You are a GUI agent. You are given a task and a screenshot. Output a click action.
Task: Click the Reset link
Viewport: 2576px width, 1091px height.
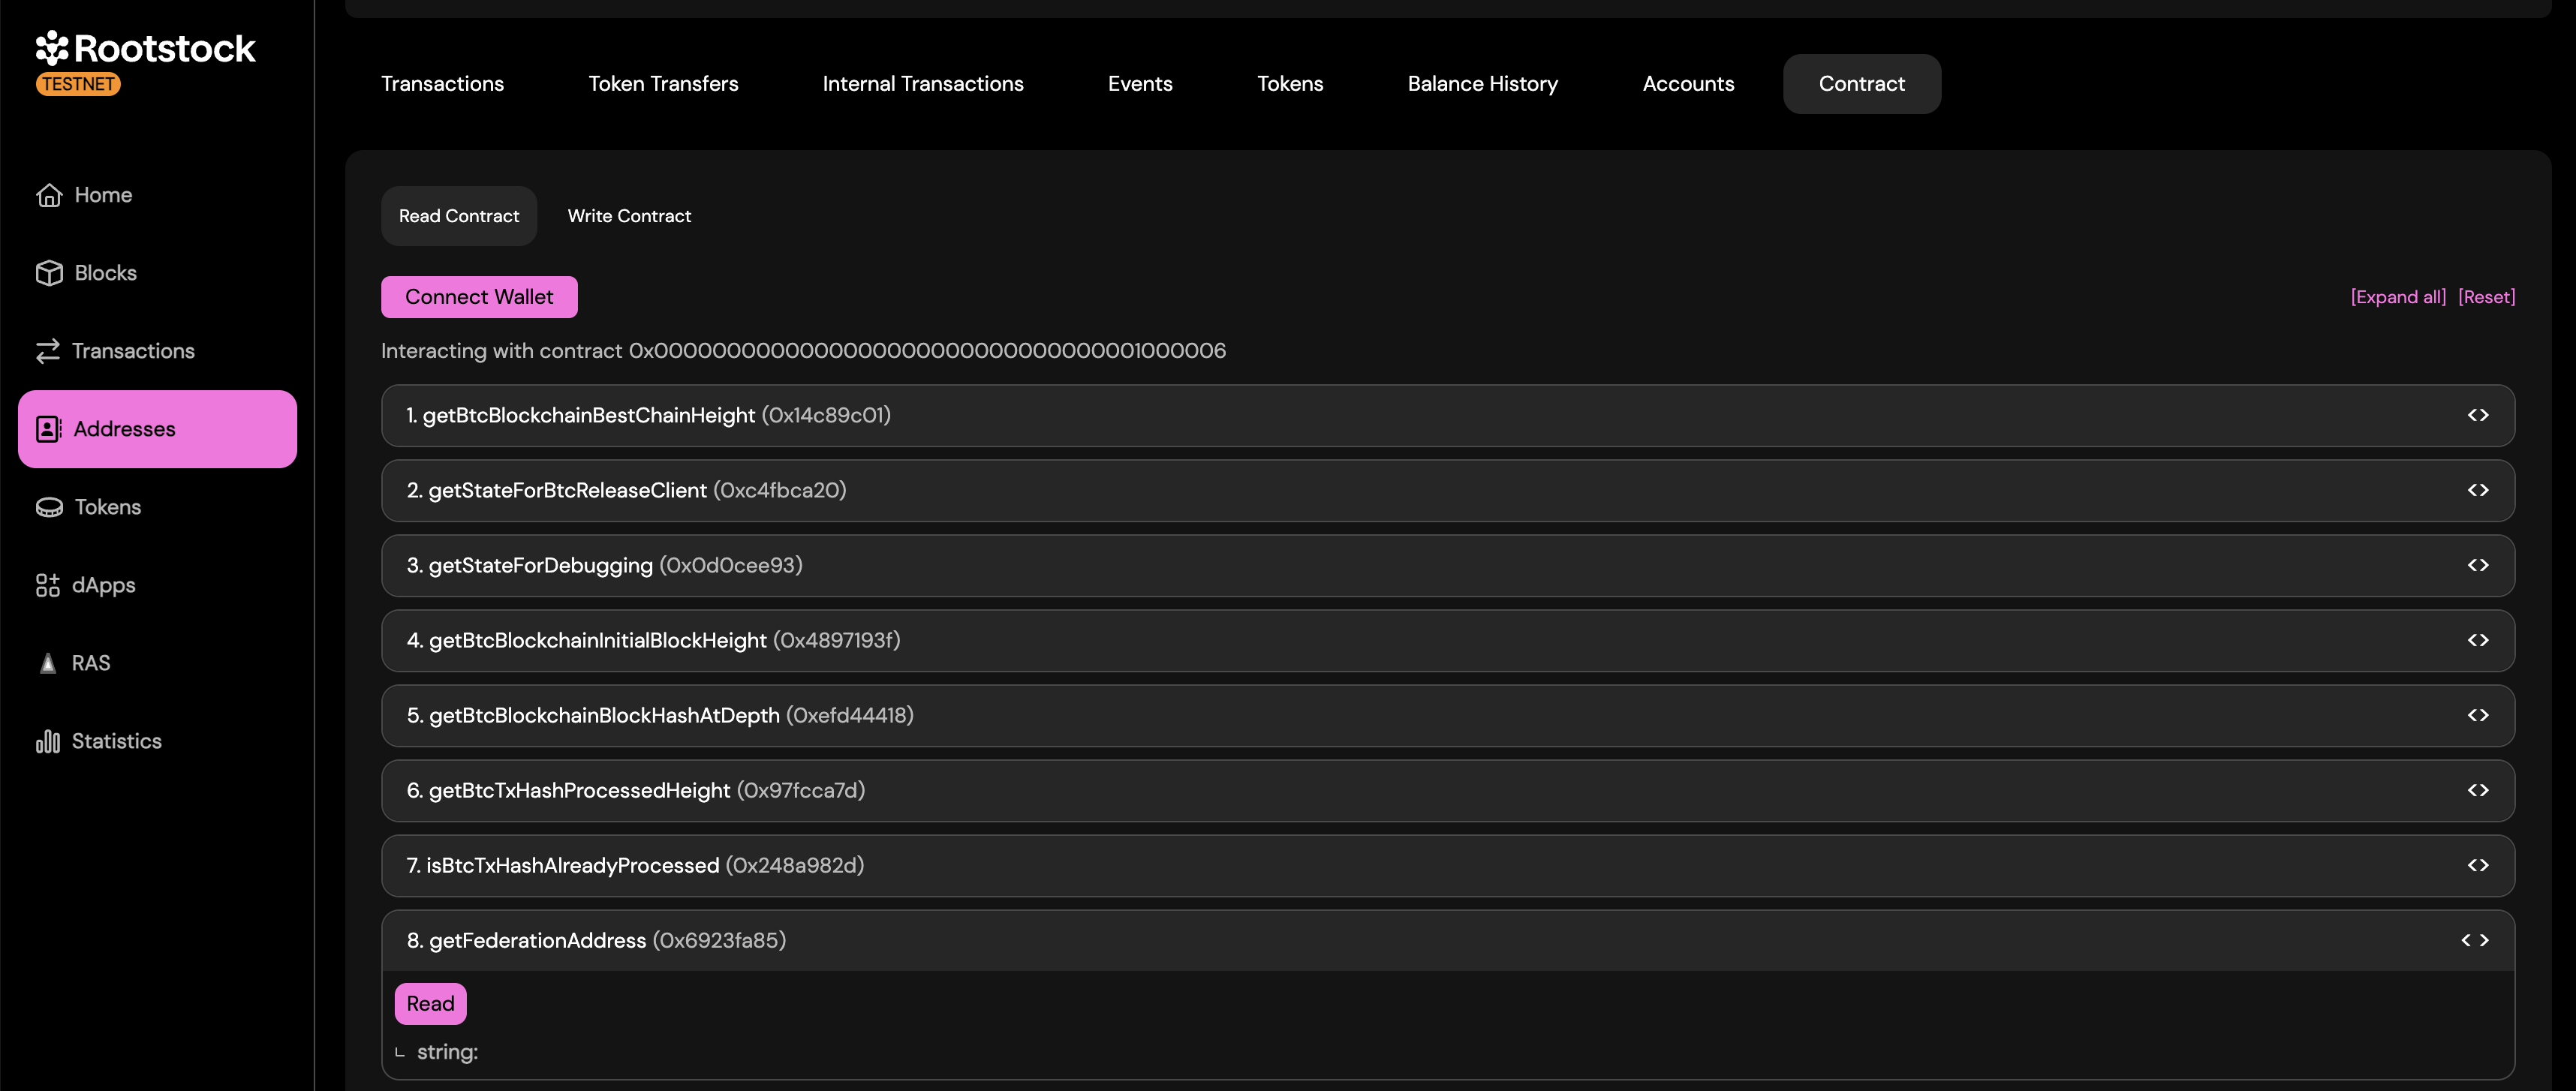coord(2486,297)
